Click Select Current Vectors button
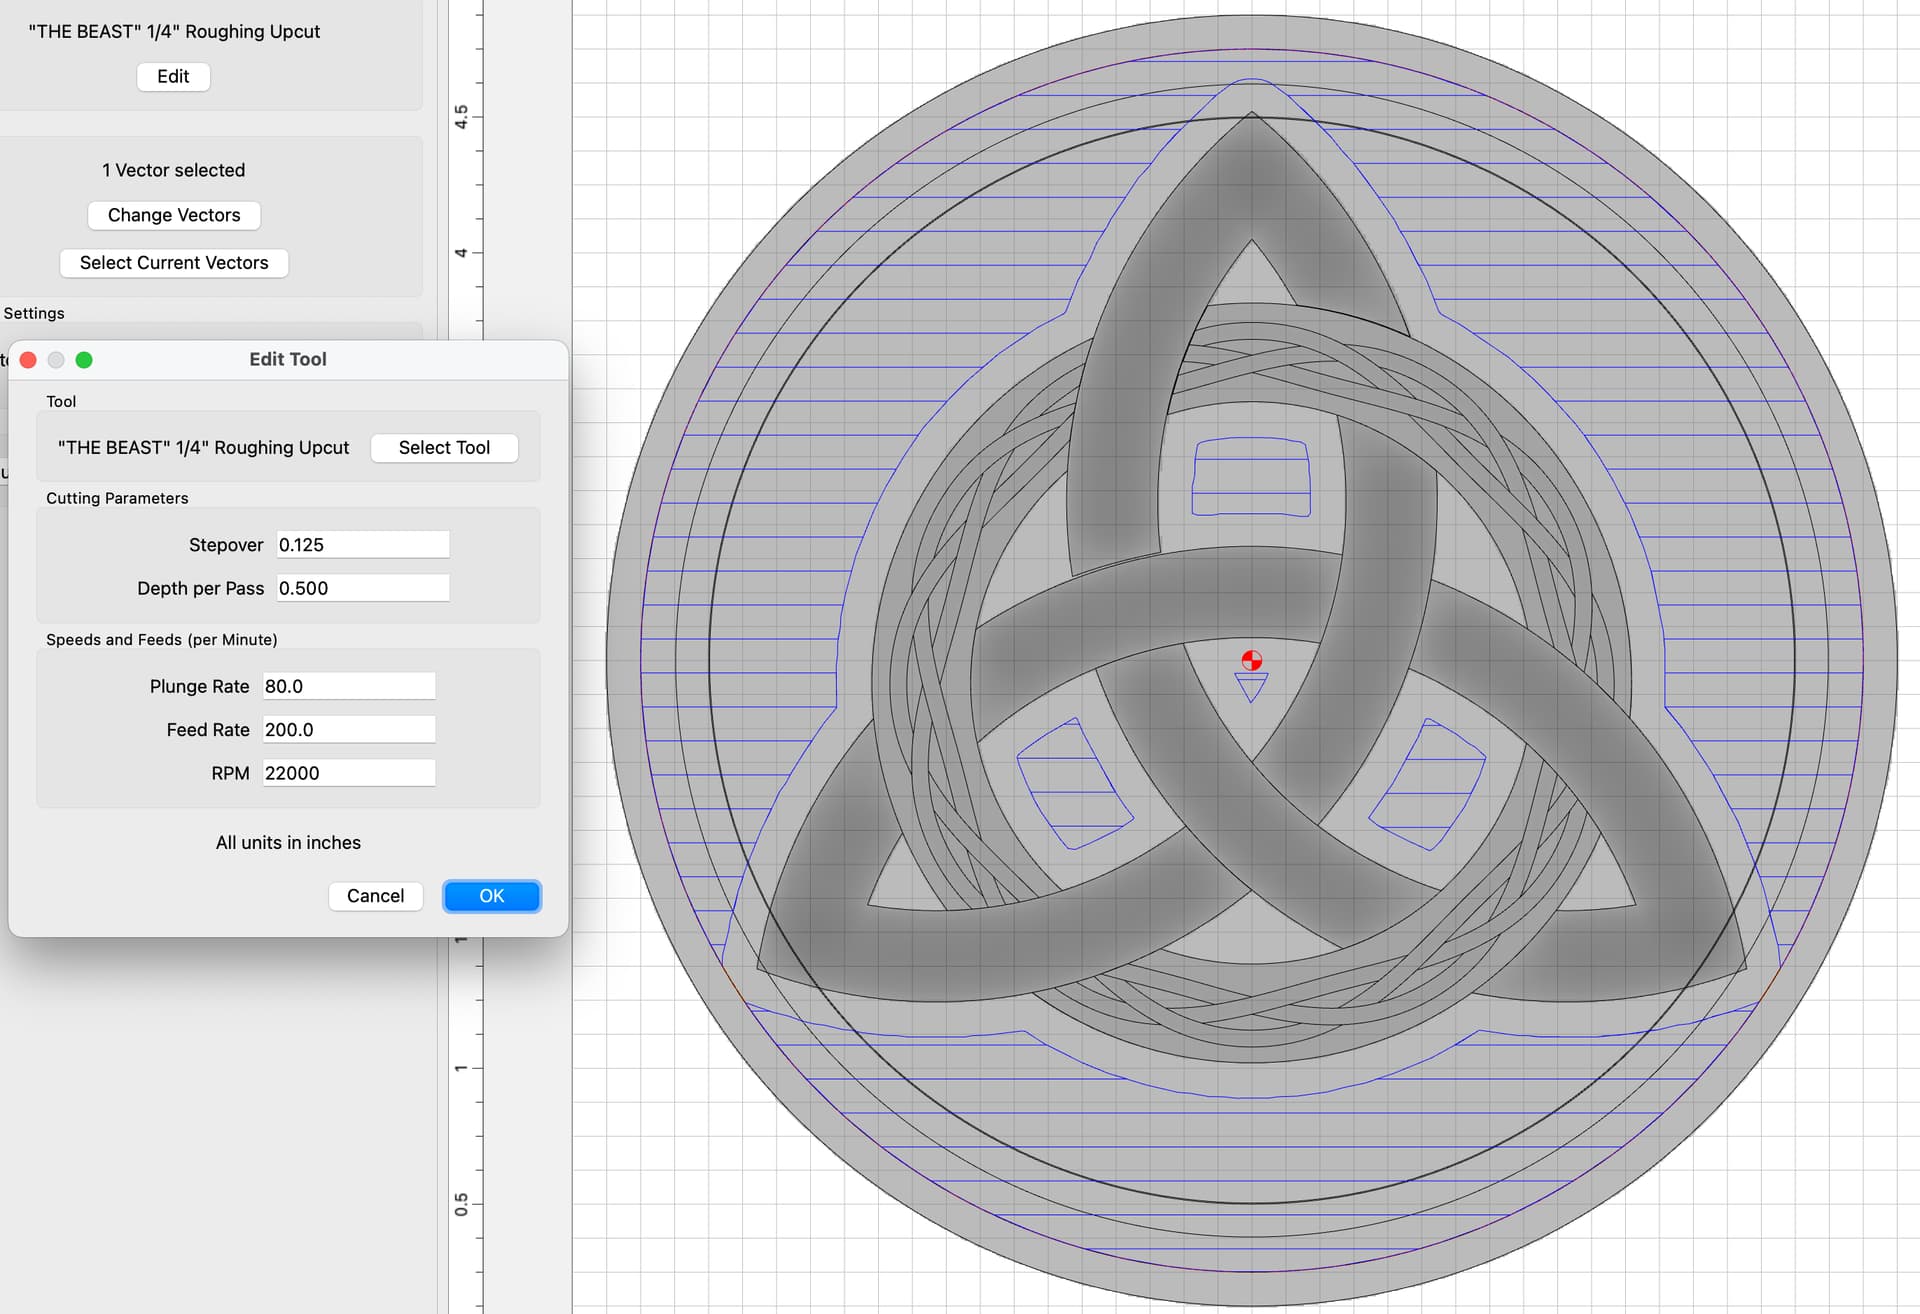 (x=174, y=263)
